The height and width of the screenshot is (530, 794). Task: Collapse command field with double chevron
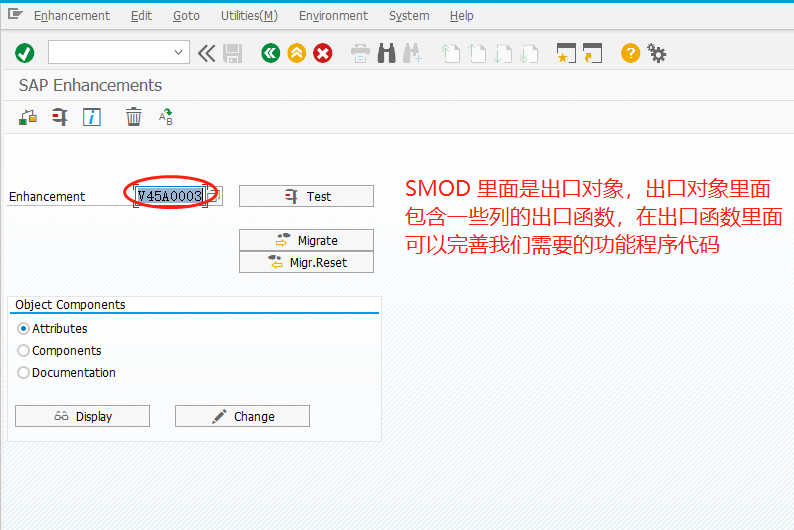[207, 53]
